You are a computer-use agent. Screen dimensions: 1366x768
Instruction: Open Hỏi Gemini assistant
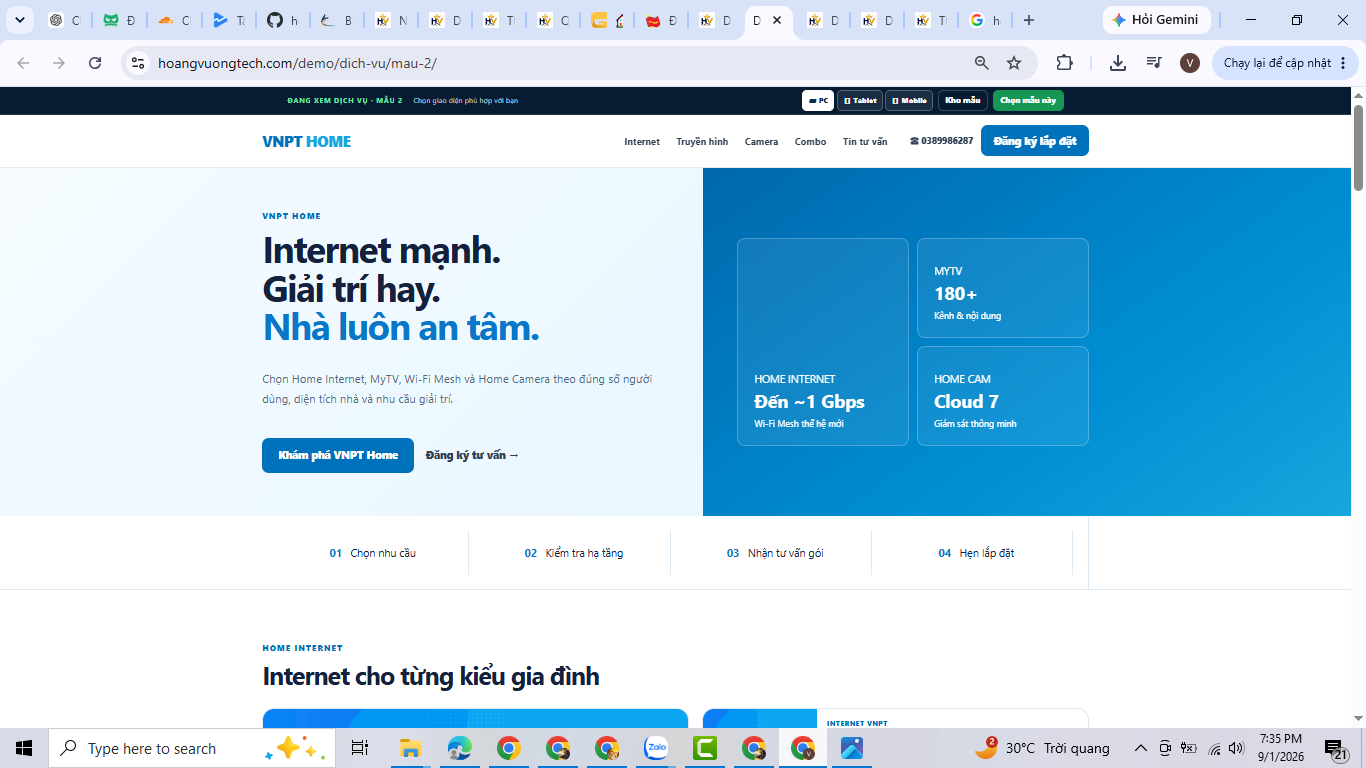(1156, 20)
